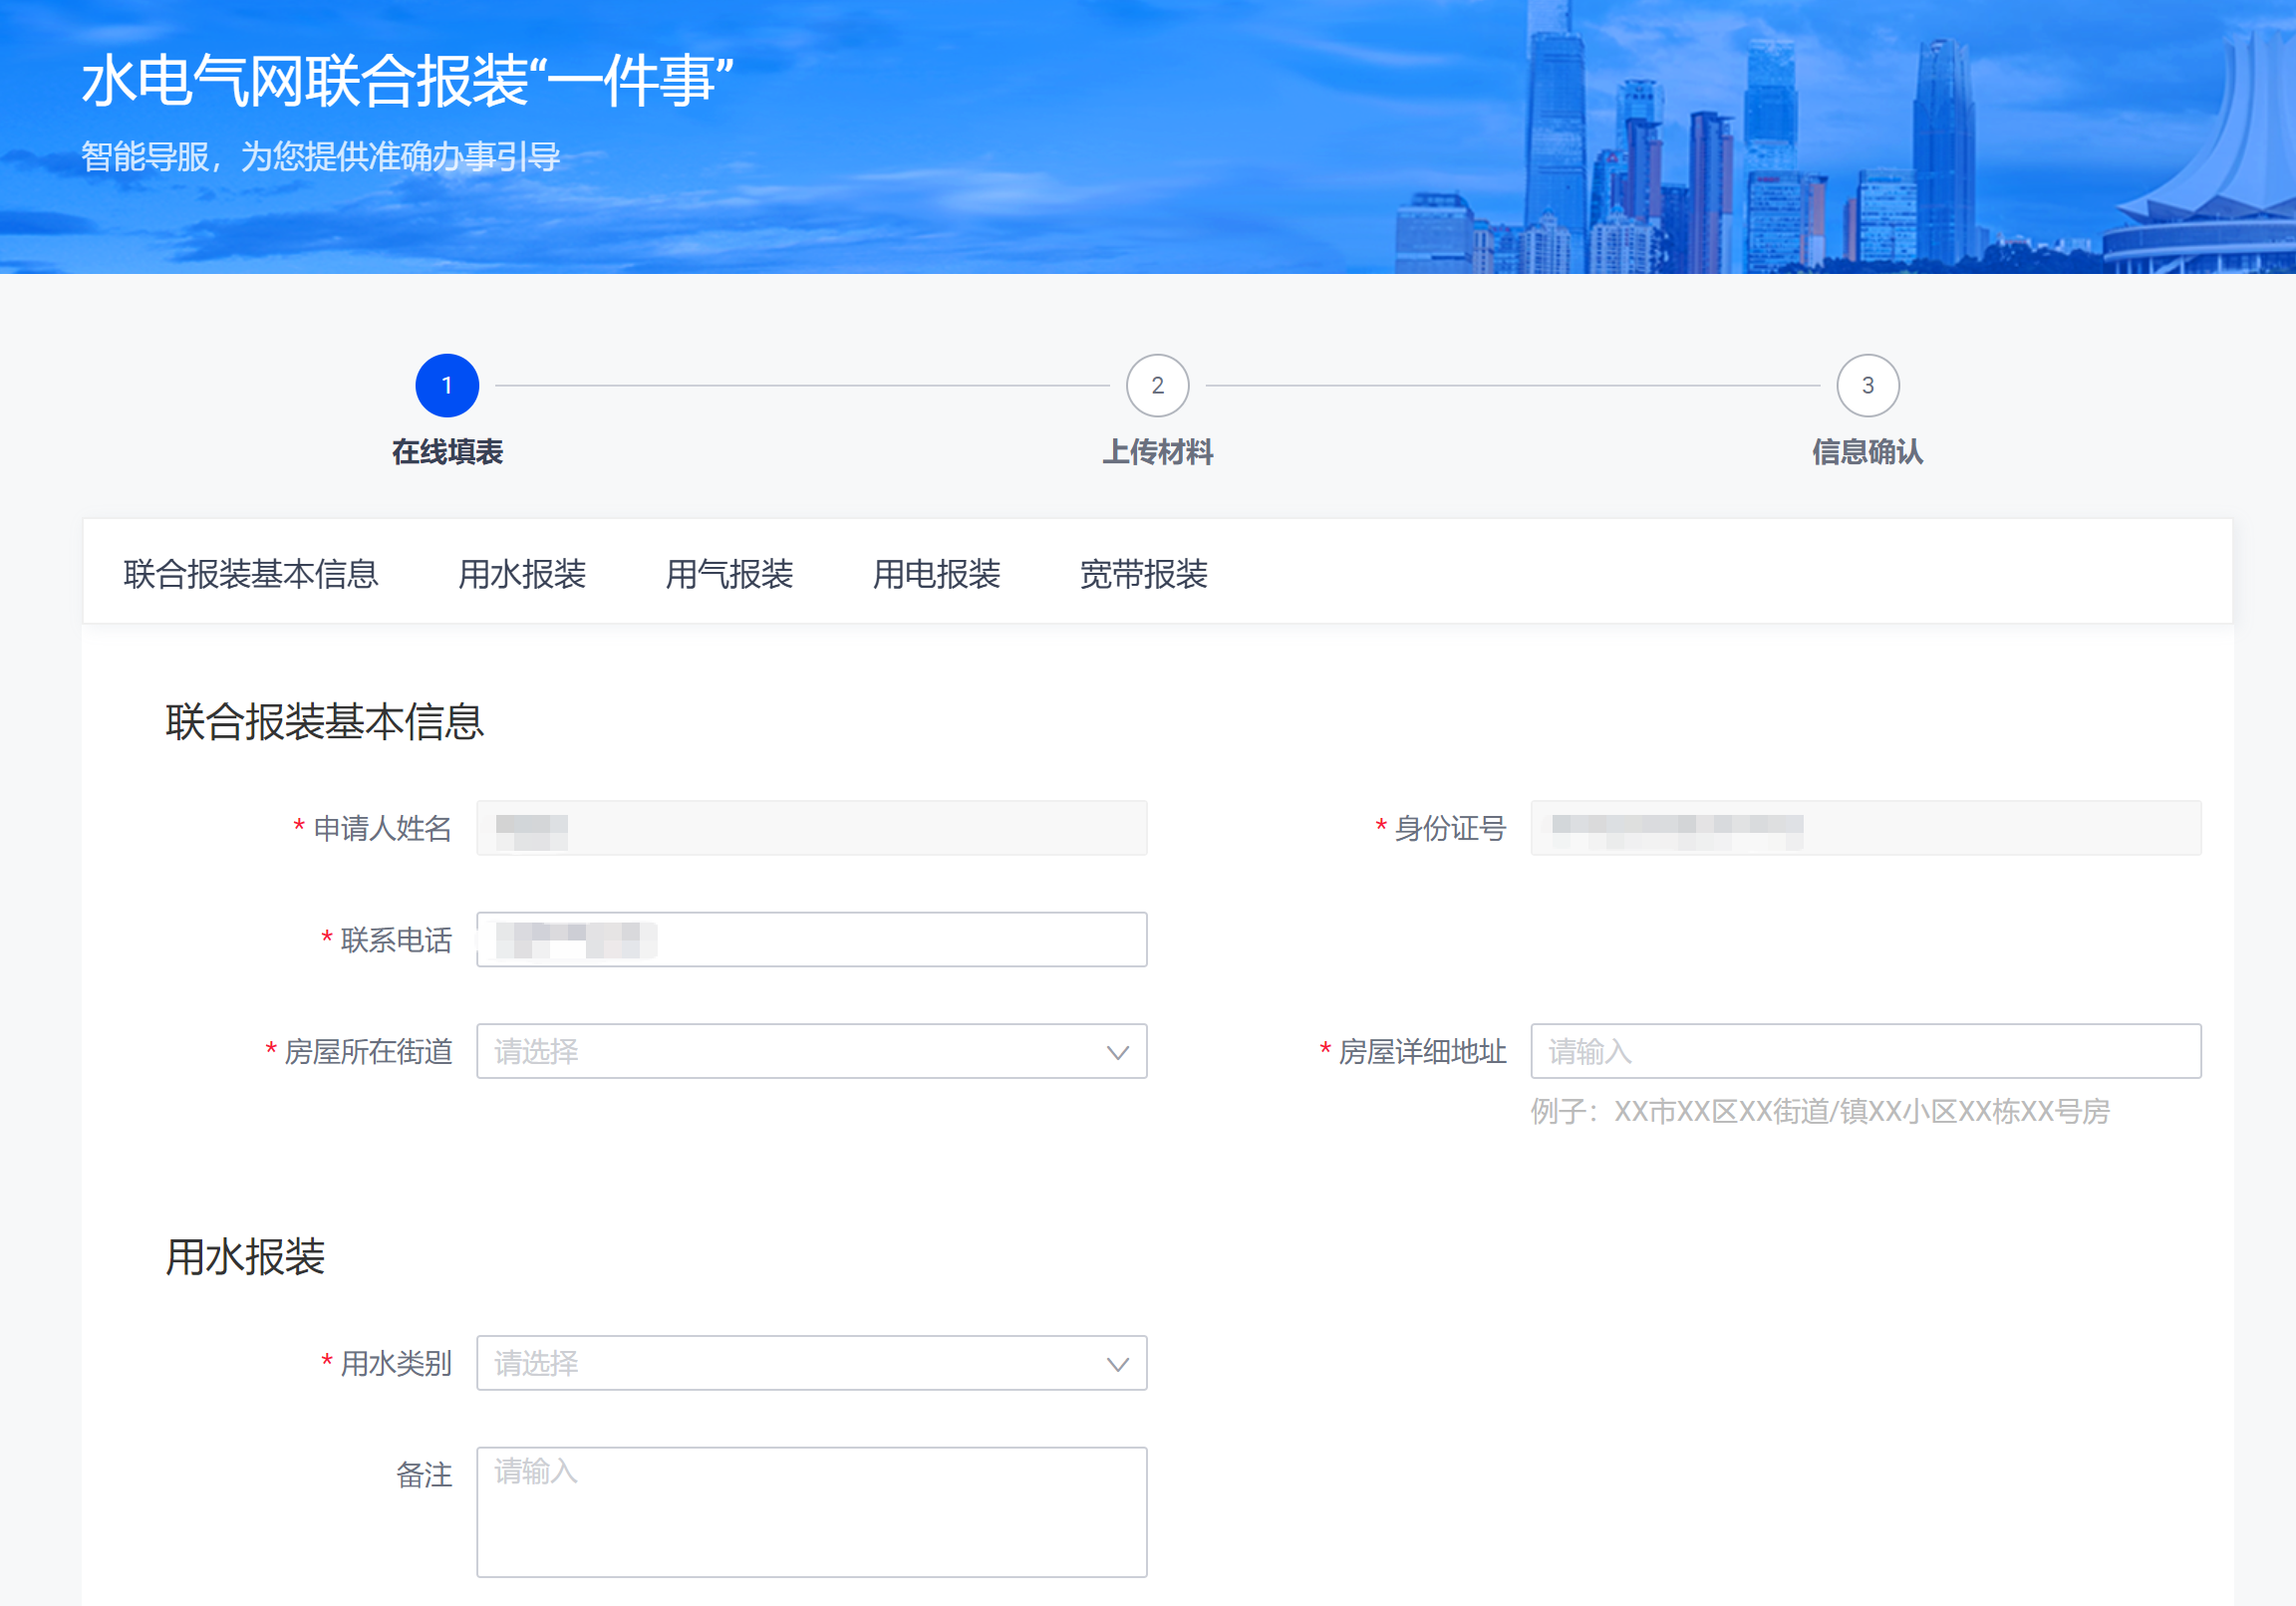Screen dimensions: 2296x1606
Task: Click the 在线填表 step label
Action: tap(447, 452)
